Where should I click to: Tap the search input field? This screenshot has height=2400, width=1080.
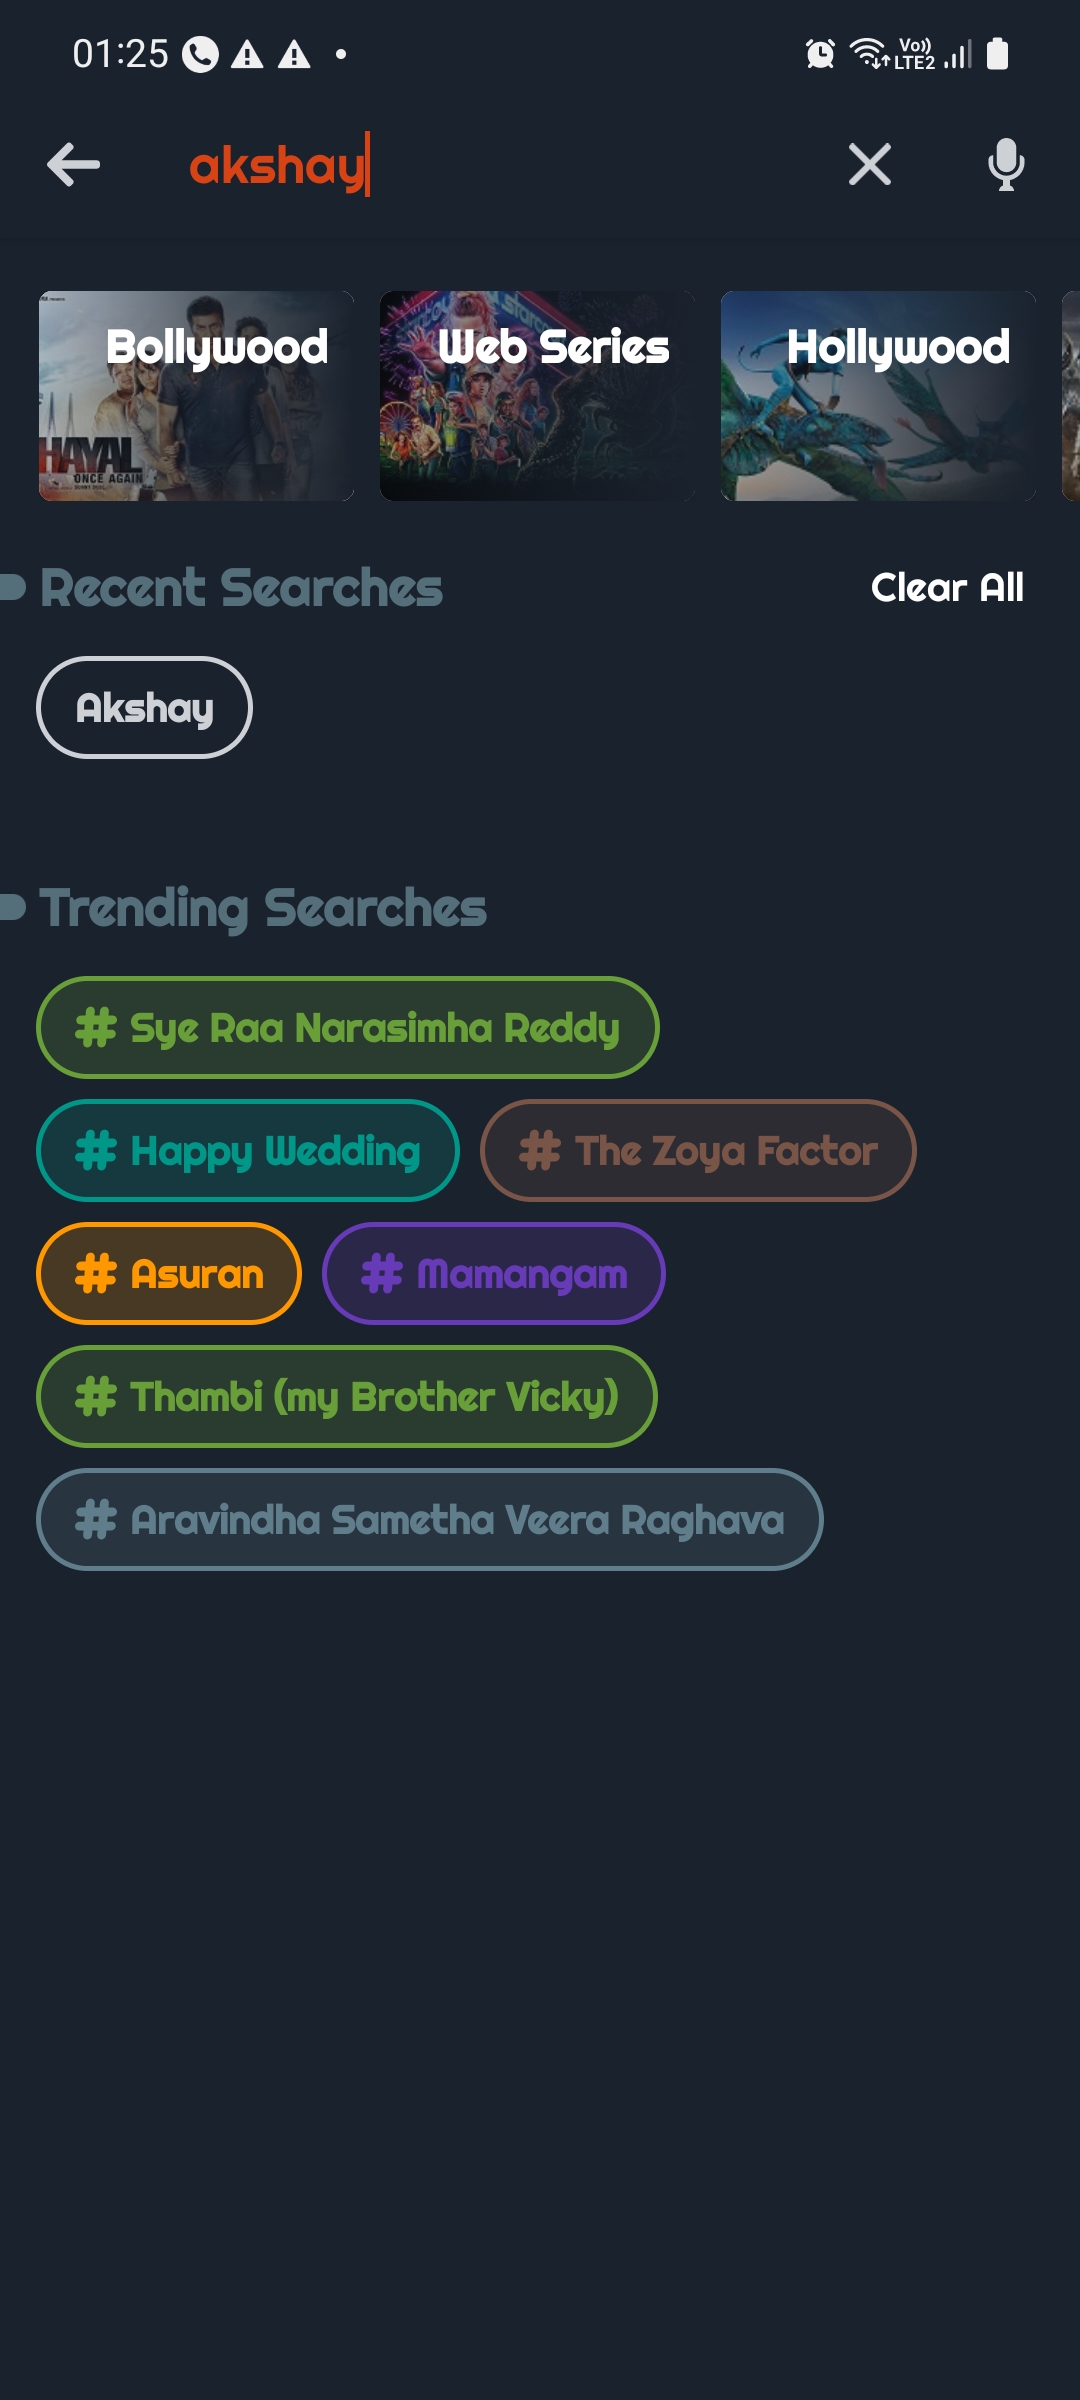(450, 165)
